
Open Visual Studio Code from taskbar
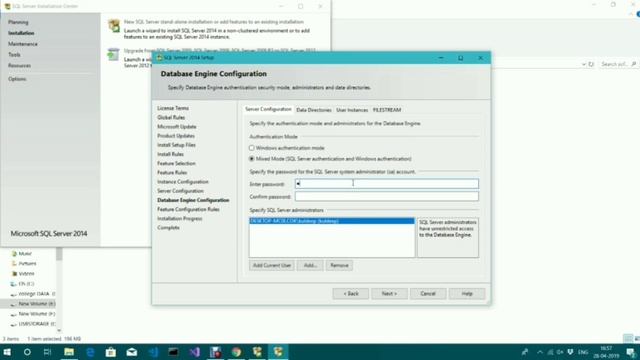click(153, 352)
